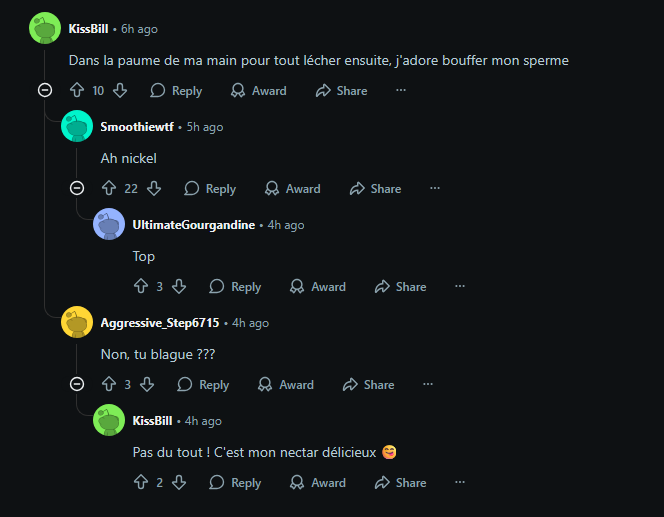Open more options on Aggressive_Step6715's comment
Viewport: 664px width, 517px height.
[428, 385]
